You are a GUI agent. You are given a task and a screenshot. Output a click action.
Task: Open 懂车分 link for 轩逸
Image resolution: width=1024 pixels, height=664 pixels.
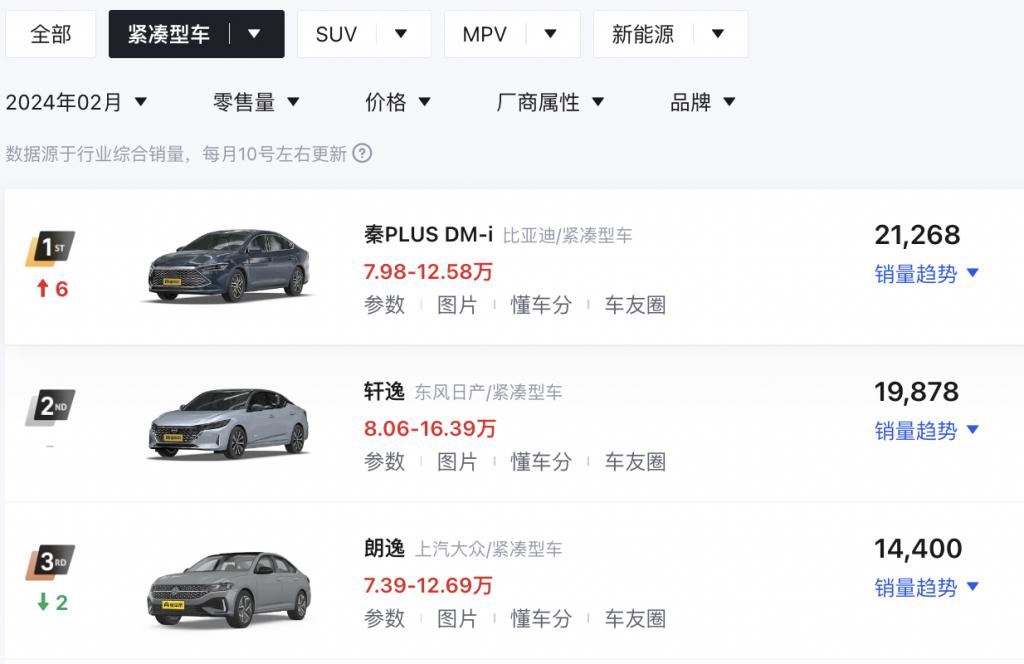click(x=541, y=462)
